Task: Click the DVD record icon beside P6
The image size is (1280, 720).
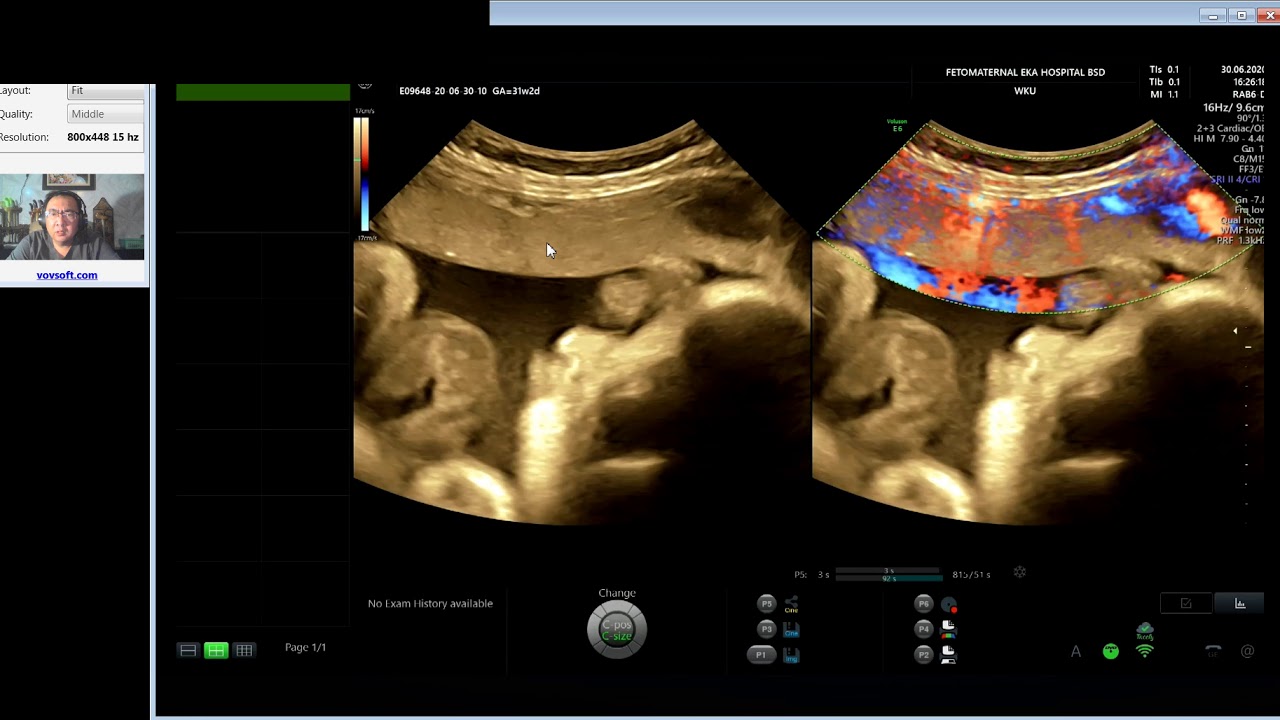Action: [949, 604]
